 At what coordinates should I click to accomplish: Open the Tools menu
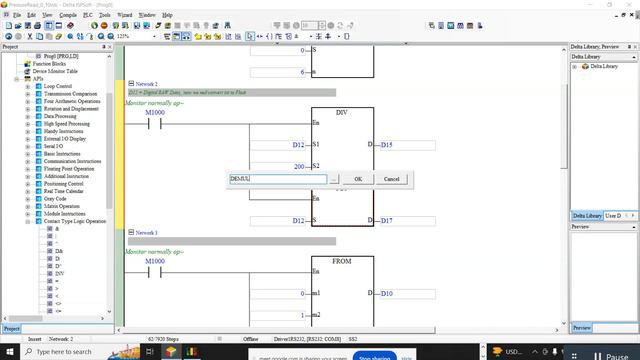pos(104,15)
